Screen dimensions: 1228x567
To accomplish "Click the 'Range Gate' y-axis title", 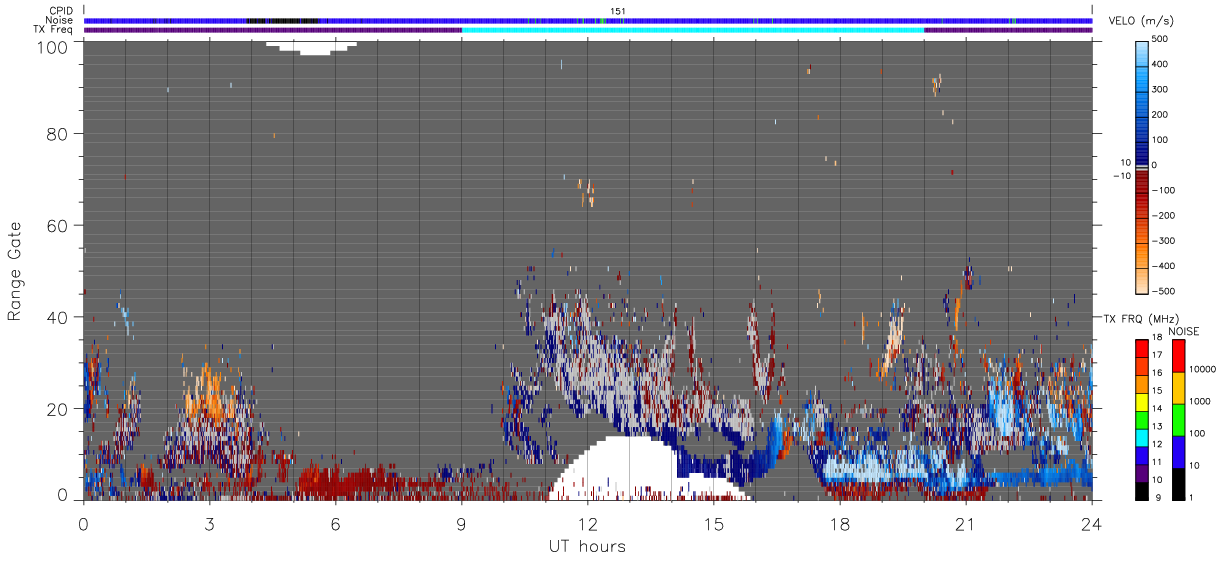I will [x=15, y=269].
